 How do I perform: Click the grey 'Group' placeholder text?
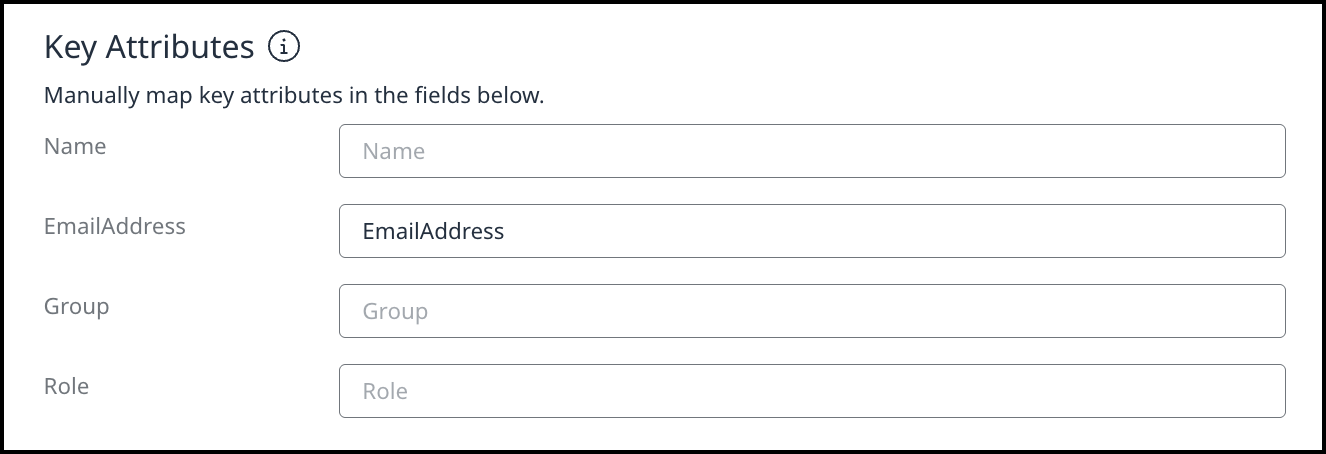[x=395, y=312]
